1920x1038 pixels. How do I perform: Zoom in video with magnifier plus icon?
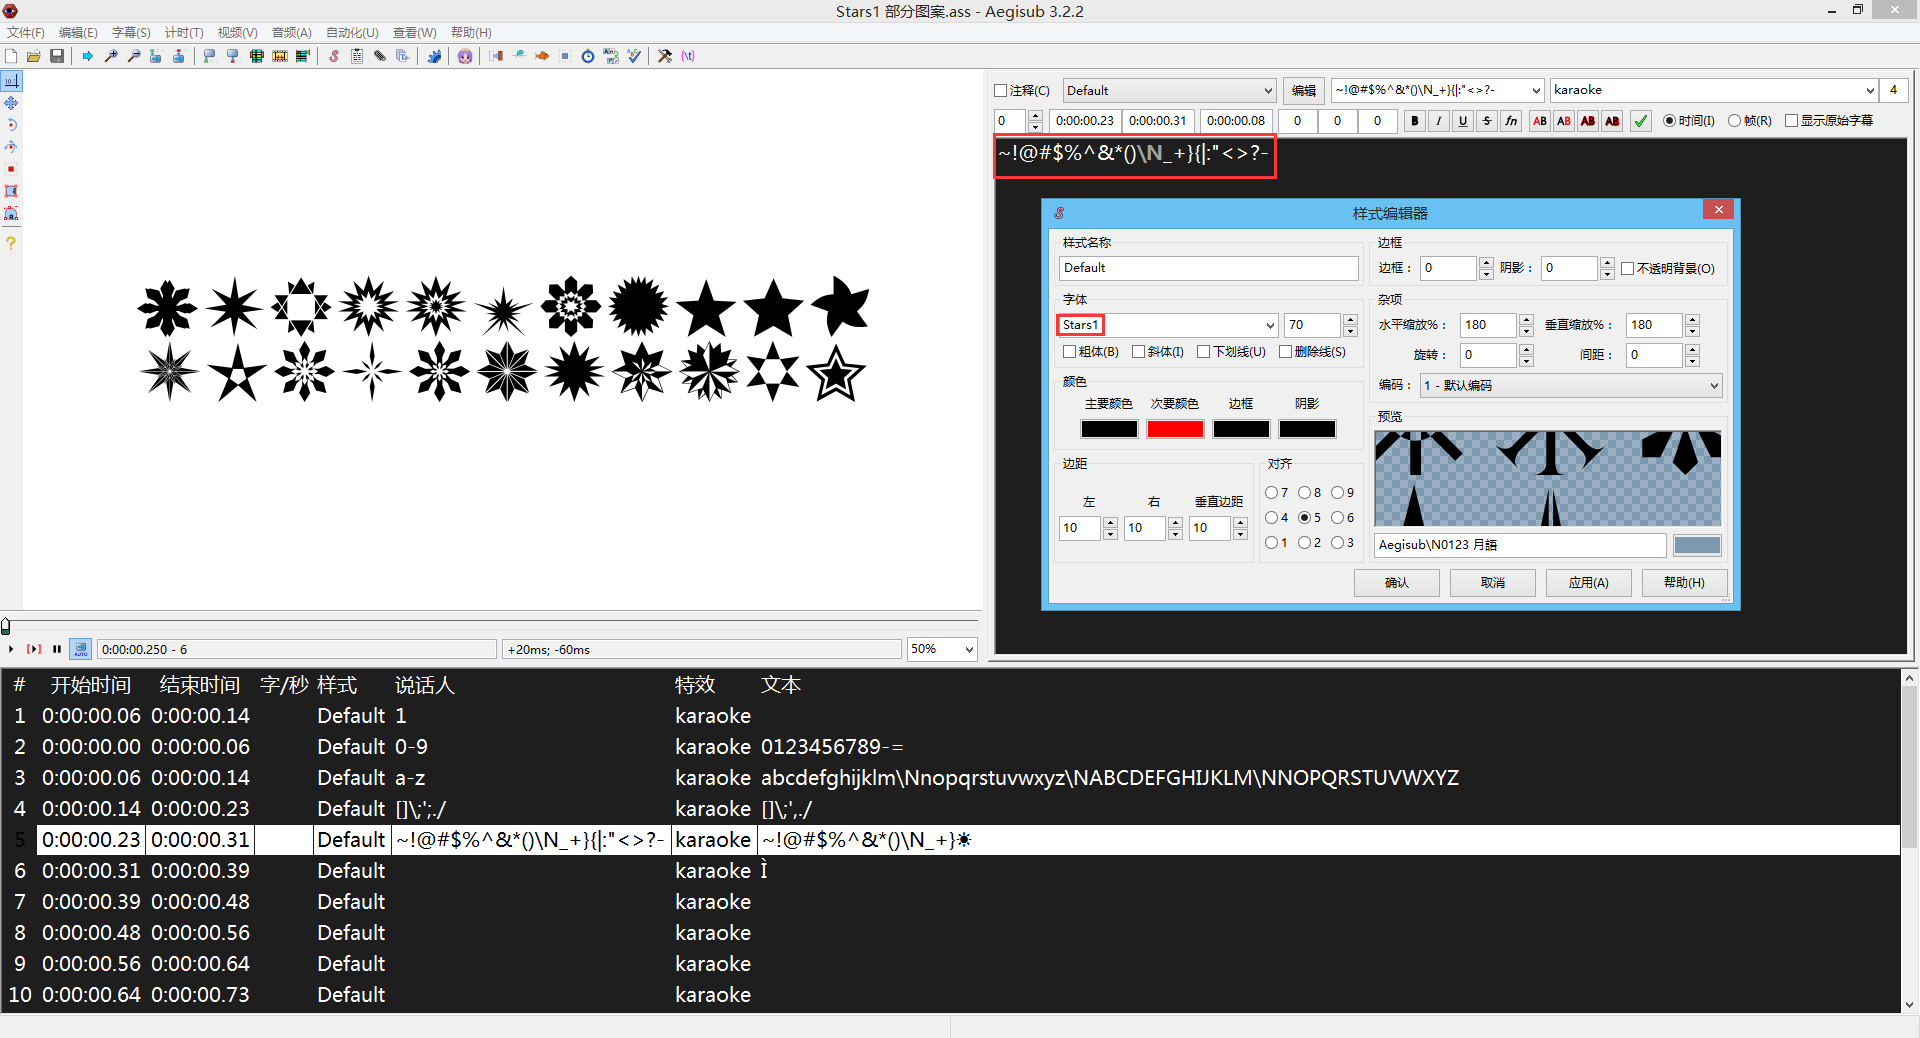click(111, 56)
